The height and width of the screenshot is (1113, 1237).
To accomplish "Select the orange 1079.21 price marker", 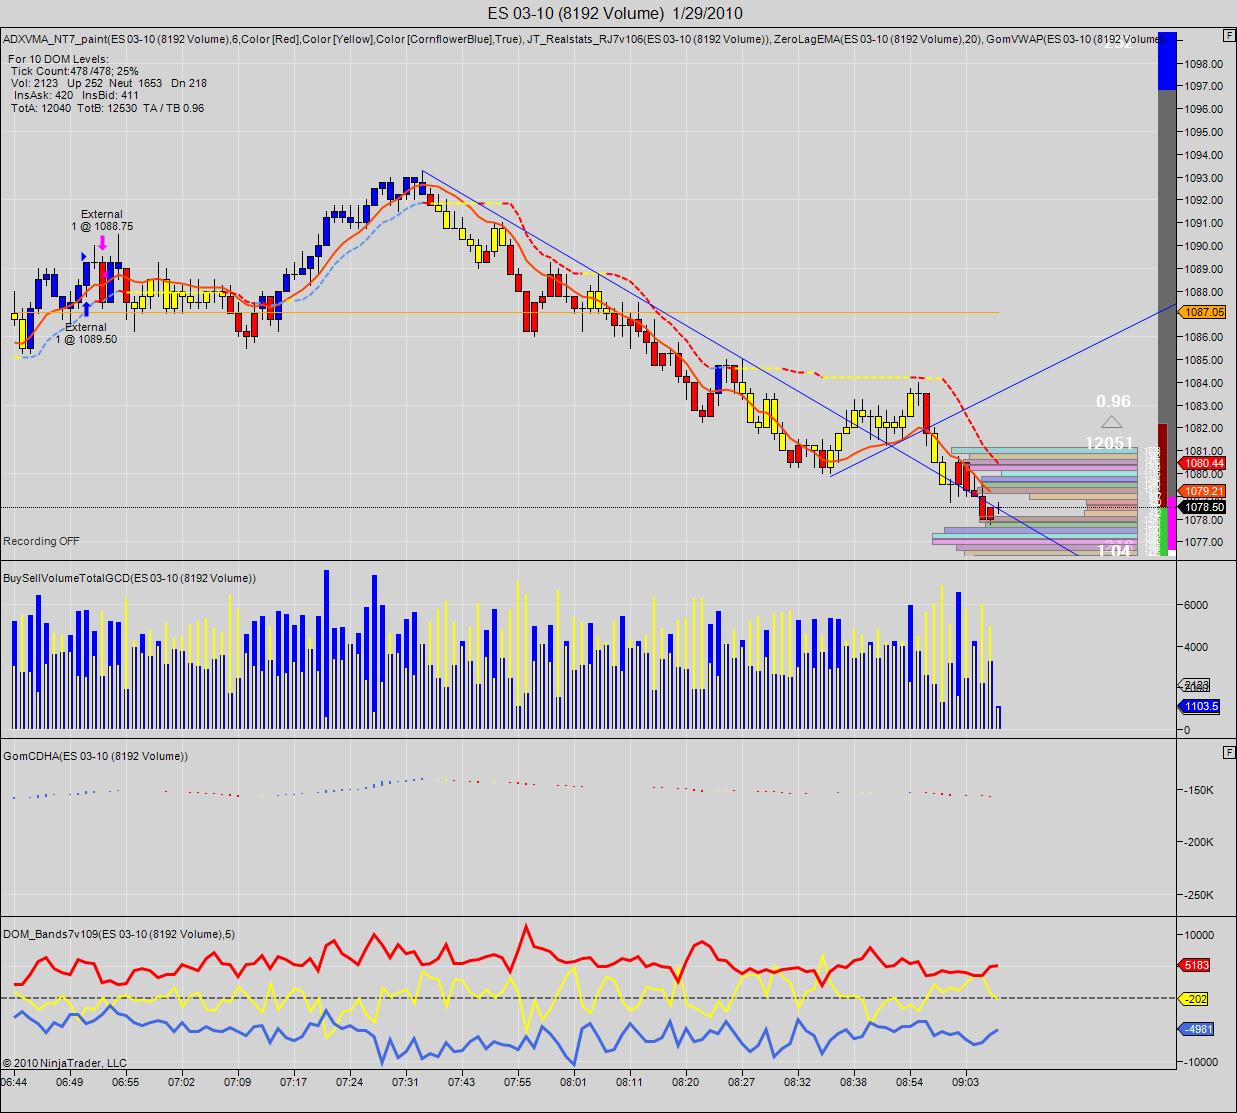I will [1202, 491].
